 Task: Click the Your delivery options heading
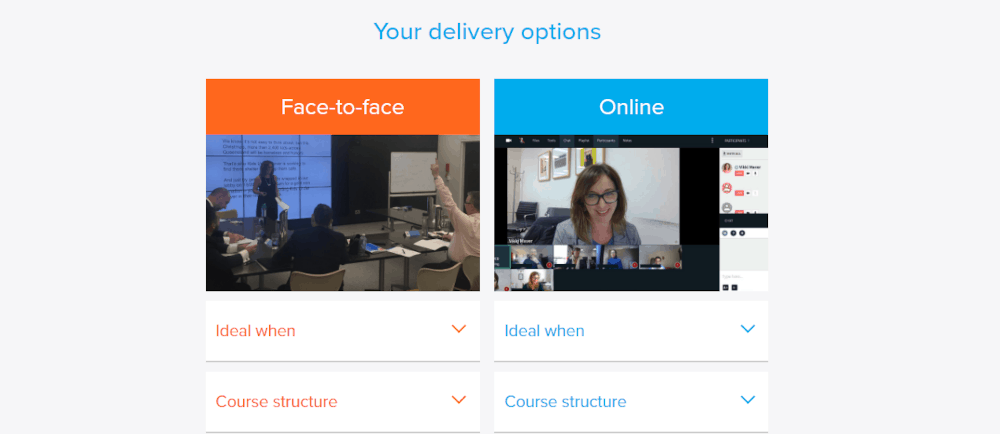(487, 31)
